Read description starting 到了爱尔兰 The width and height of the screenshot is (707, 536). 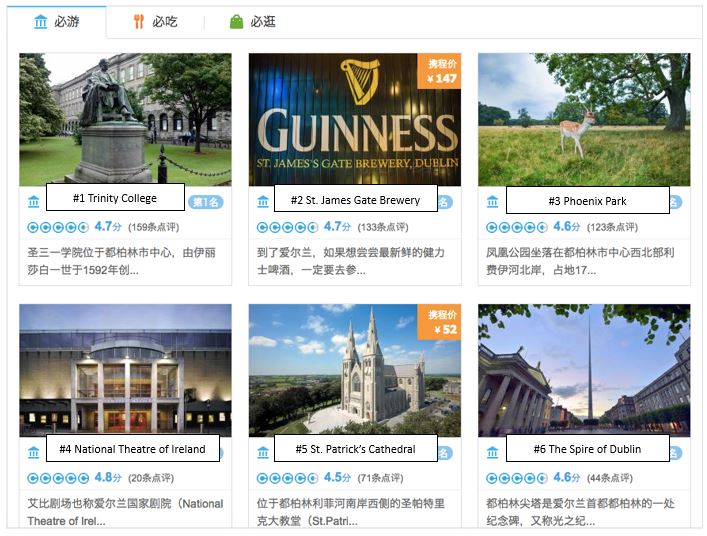click(351, 261)
